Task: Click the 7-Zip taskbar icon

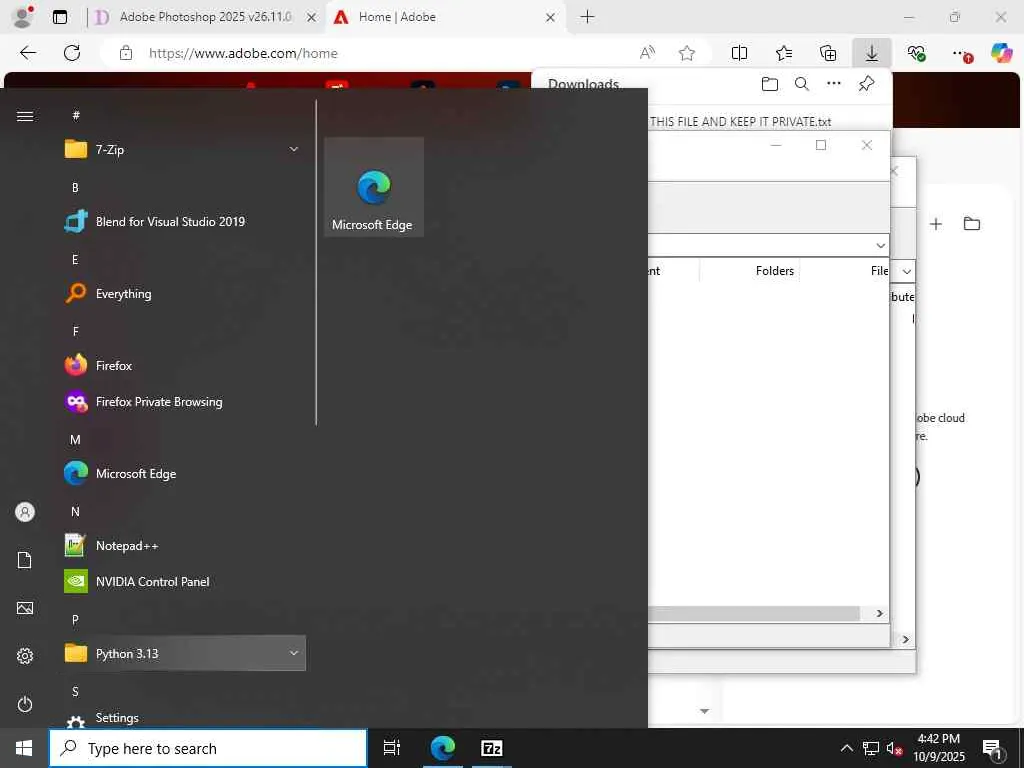Action: (x=492, y=748)
